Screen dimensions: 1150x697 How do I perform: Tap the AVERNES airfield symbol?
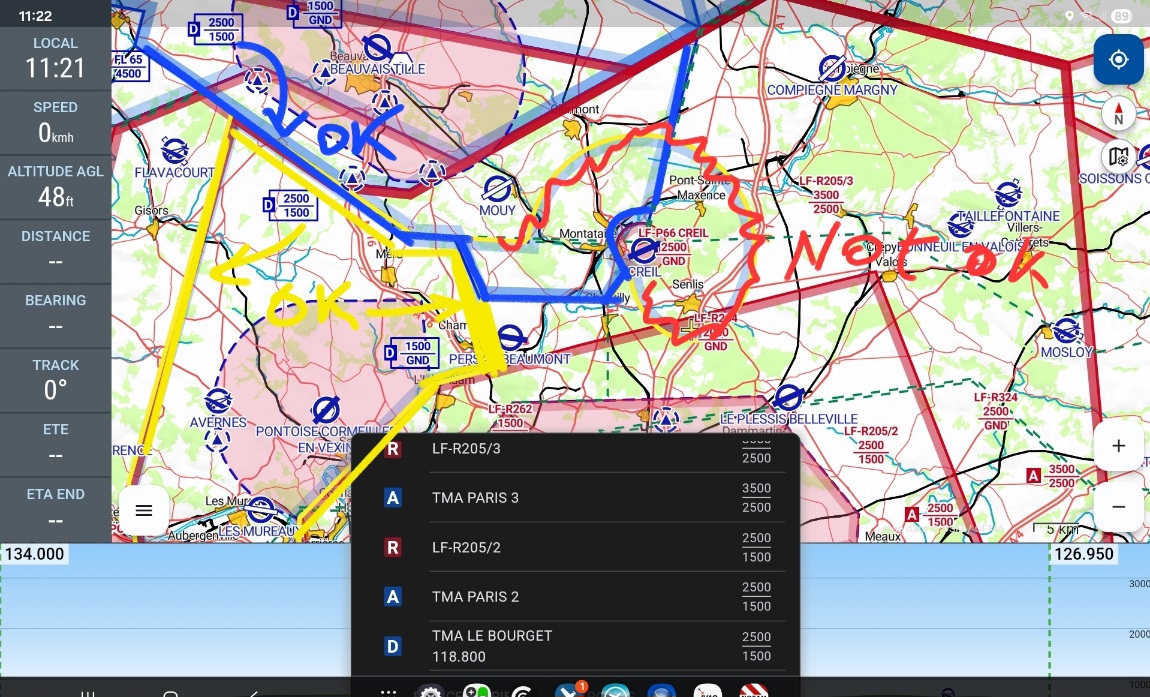pos(217,402)
